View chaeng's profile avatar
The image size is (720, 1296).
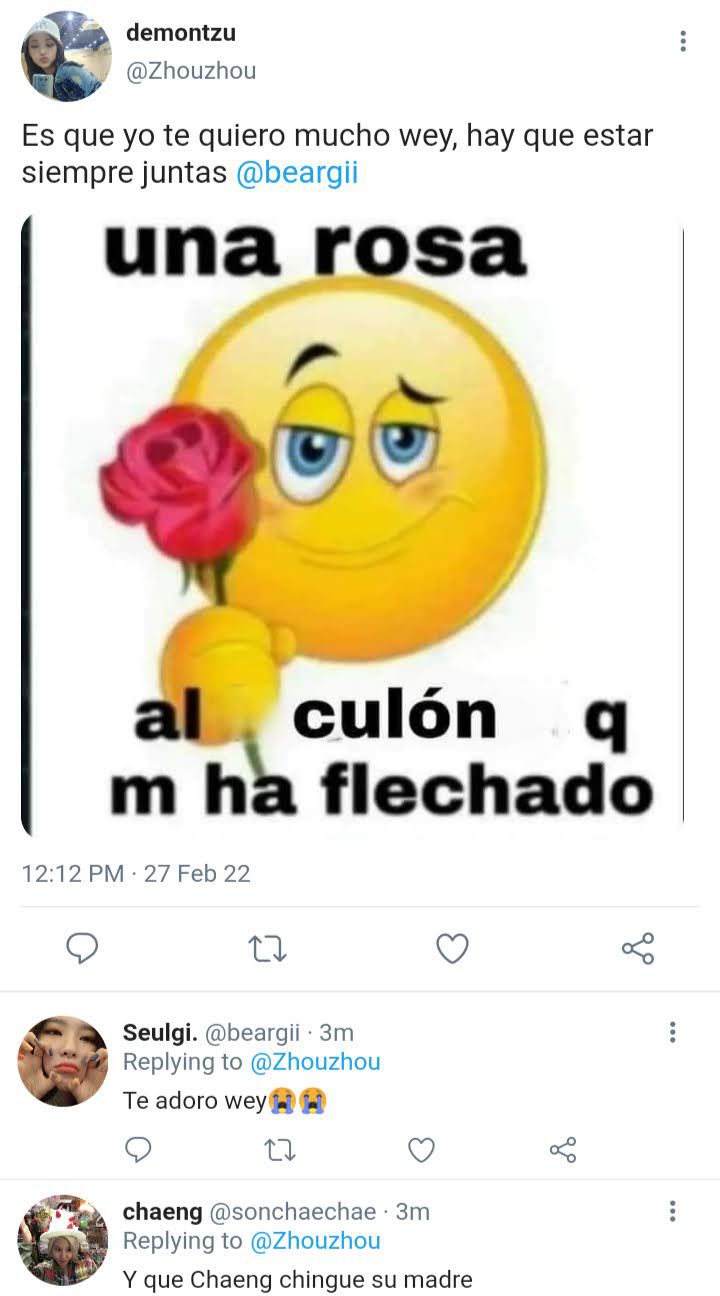point(63,1240)
